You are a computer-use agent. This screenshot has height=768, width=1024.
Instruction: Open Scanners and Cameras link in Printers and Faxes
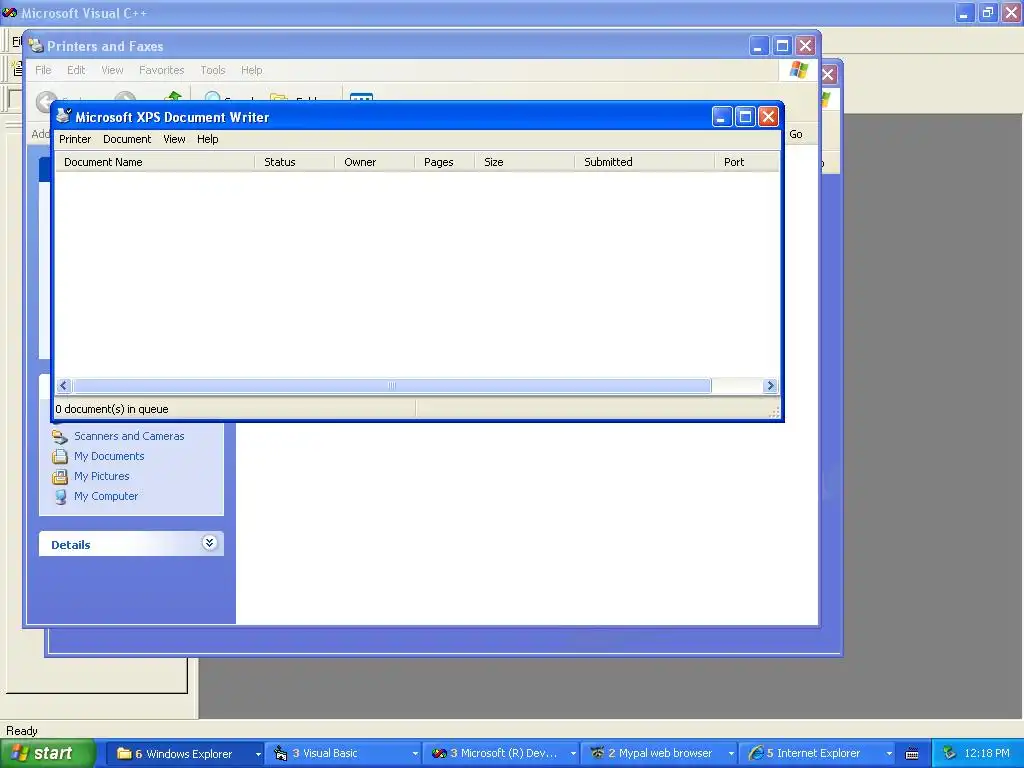click(129, 436)
